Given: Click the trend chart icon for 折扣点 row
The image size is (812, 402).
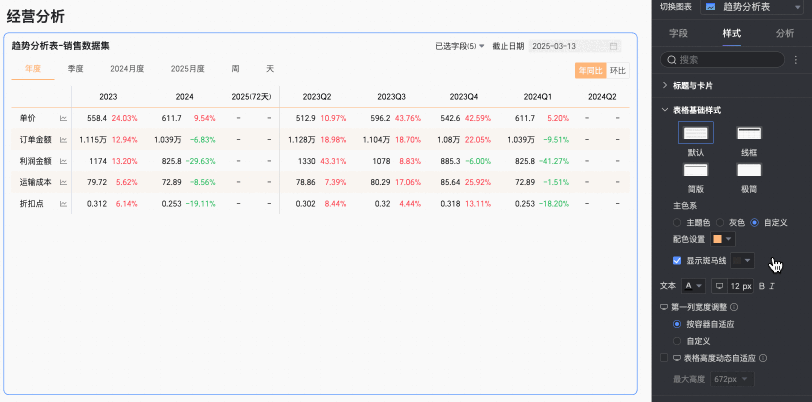Looking at the screenshot, I should 63,204.
